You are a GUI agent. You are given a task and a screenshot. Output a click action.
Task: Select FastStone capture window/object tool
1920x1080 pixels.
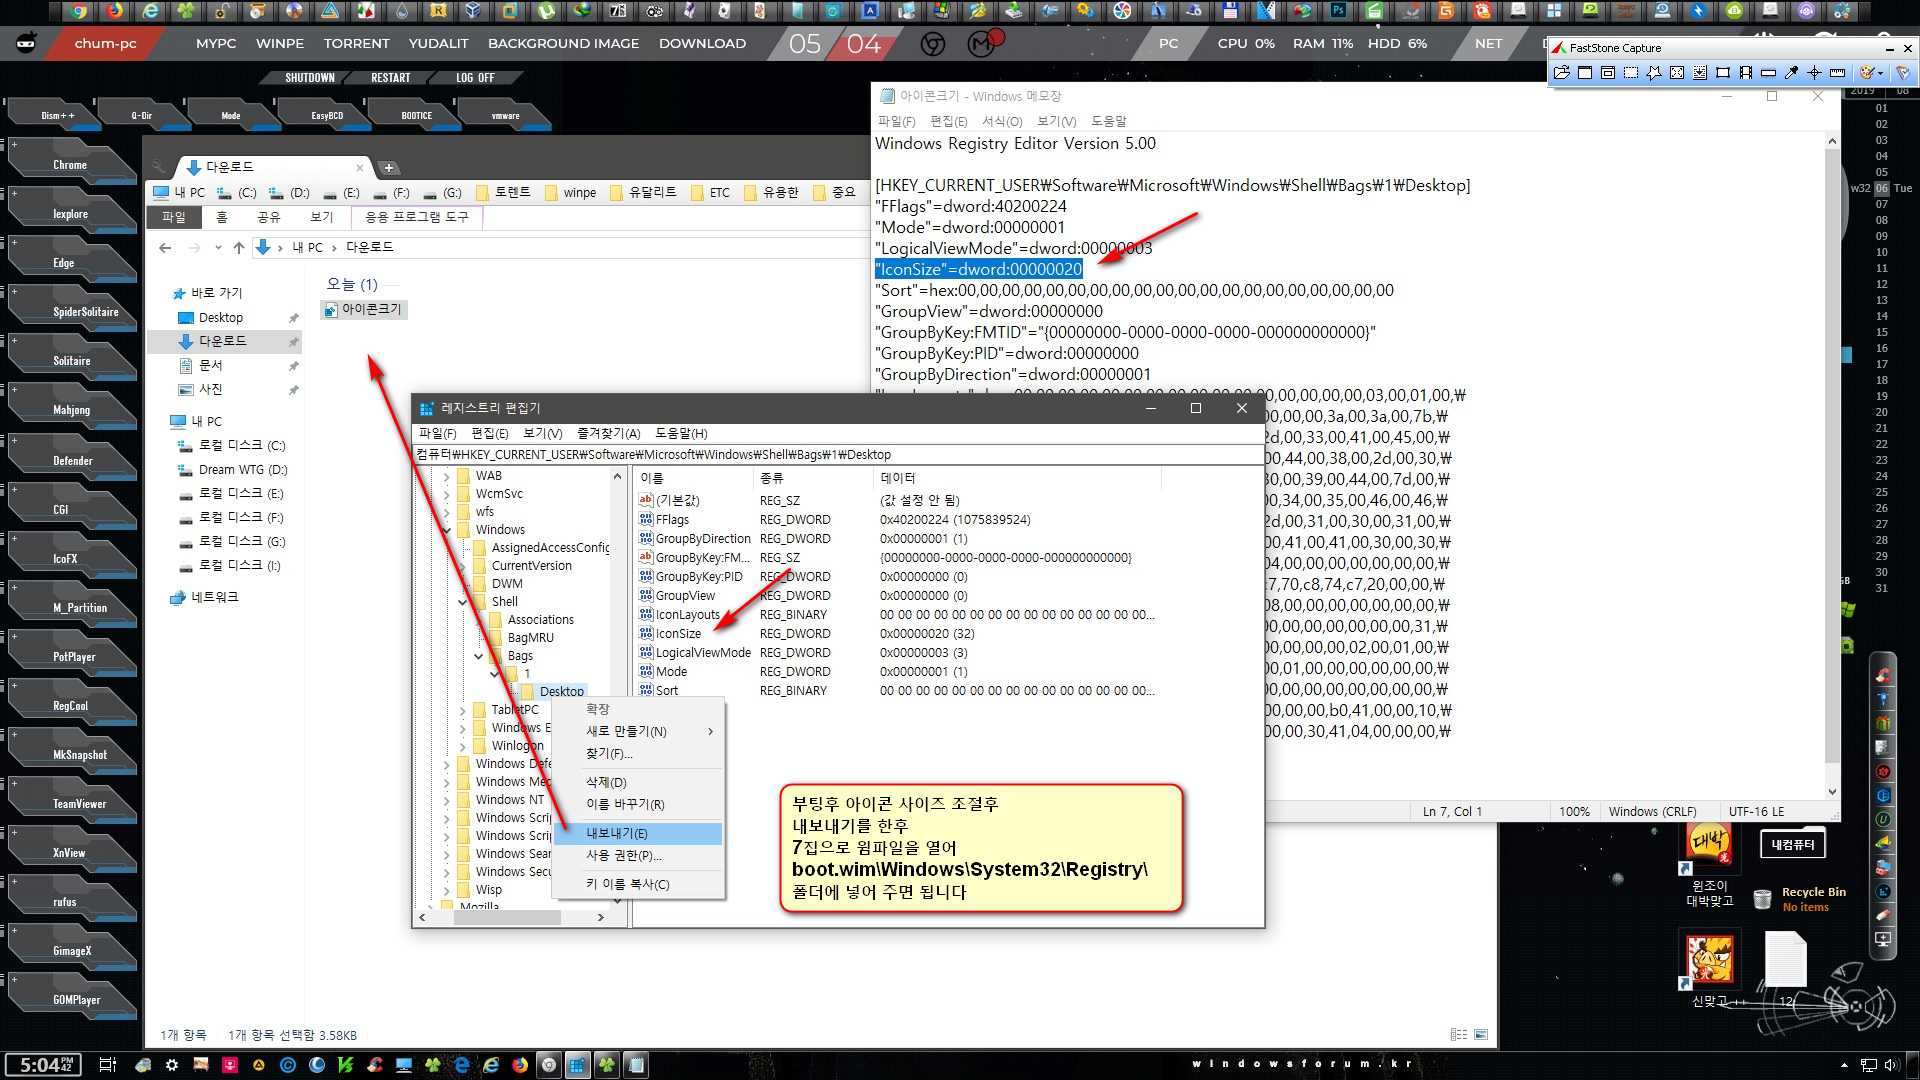pyautogui.click(x=1608, y=72)
